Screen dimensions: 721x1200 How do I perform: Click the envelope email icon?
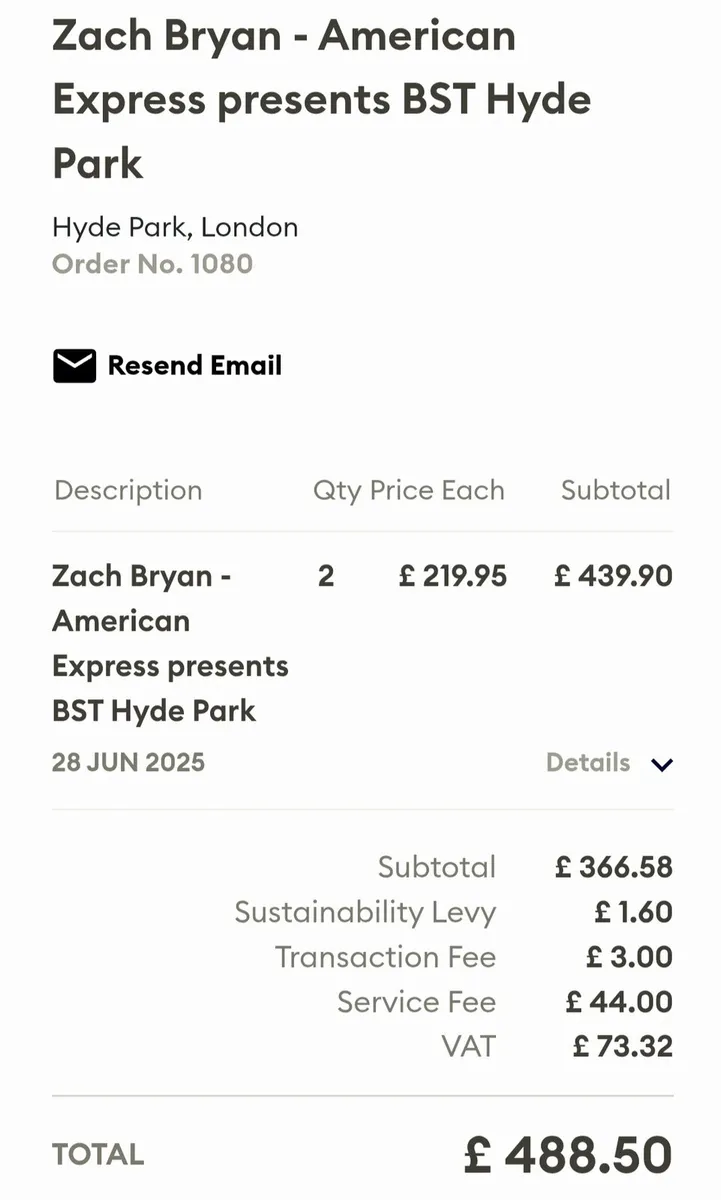(74, 366)
